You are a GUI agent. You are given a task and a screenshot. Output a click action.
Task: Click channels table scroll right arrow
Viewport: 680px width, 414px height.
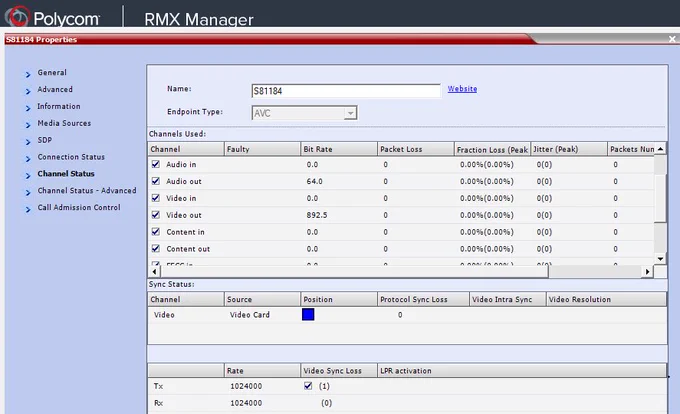pyautogui.click(x=647, y=272)
